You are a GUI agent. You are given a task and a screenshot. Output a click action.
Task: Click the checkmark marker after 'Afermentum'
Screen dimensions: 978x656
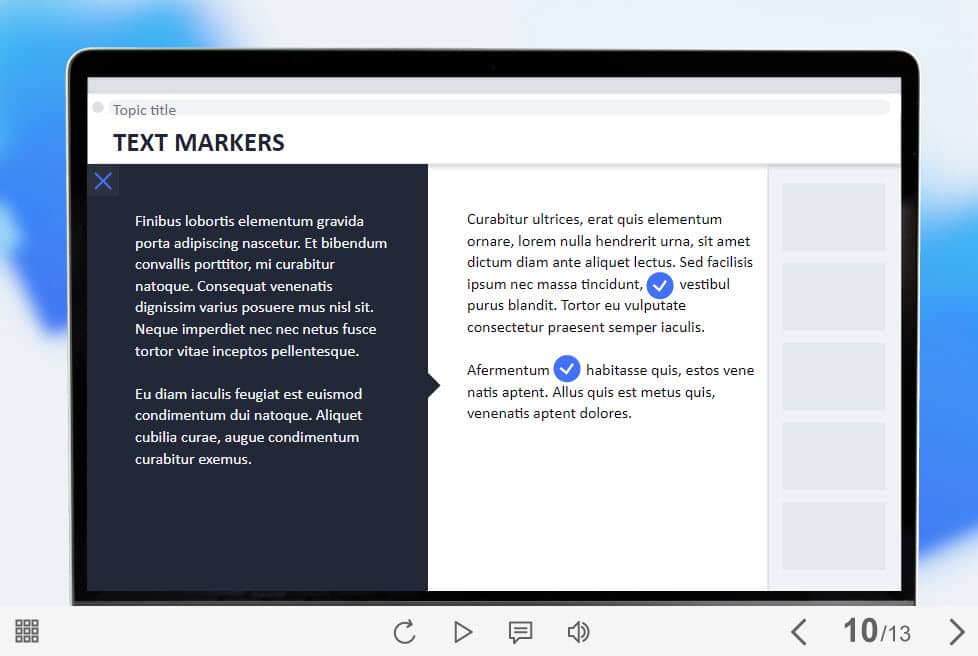tap(567, 369)
